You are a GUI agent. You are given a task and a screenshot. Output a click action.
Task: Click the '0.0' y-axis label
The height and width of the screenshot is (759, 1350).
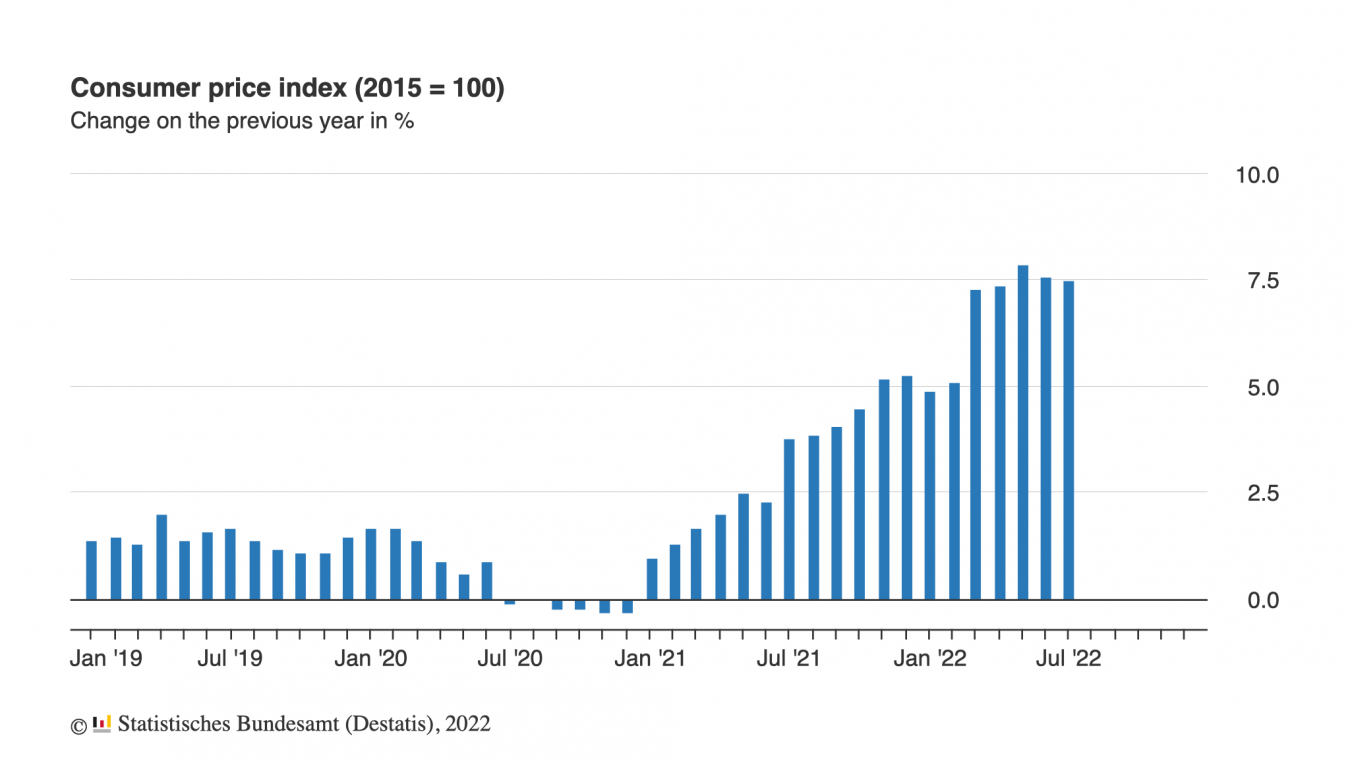pyautogui.click(x=1262, y=600)
